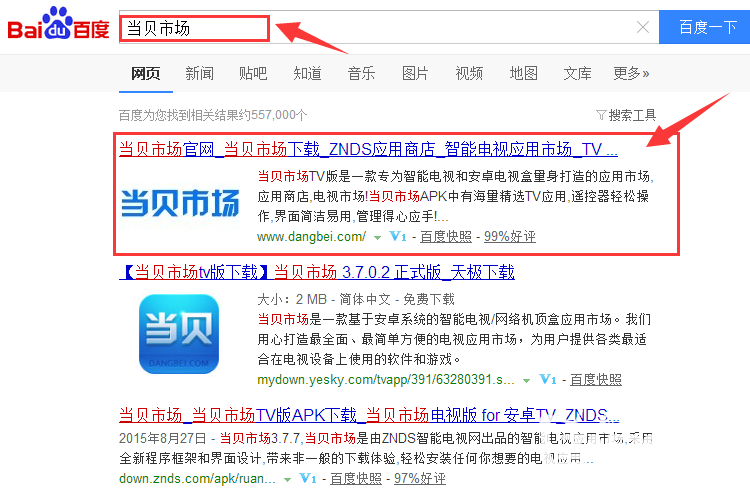Screen dimensions: 750x500
Task: Click the 百度一下 search button
Action: tap(705, 27)
